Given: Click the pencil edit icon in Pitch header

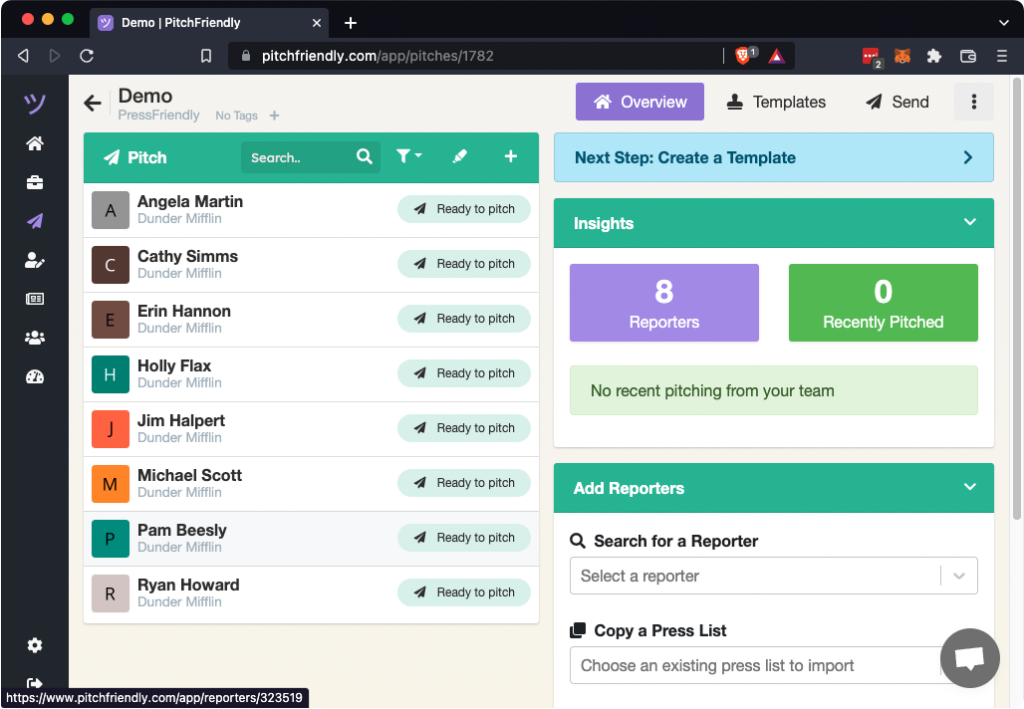Looking at the screenshot, I should [x=460, y=157].
